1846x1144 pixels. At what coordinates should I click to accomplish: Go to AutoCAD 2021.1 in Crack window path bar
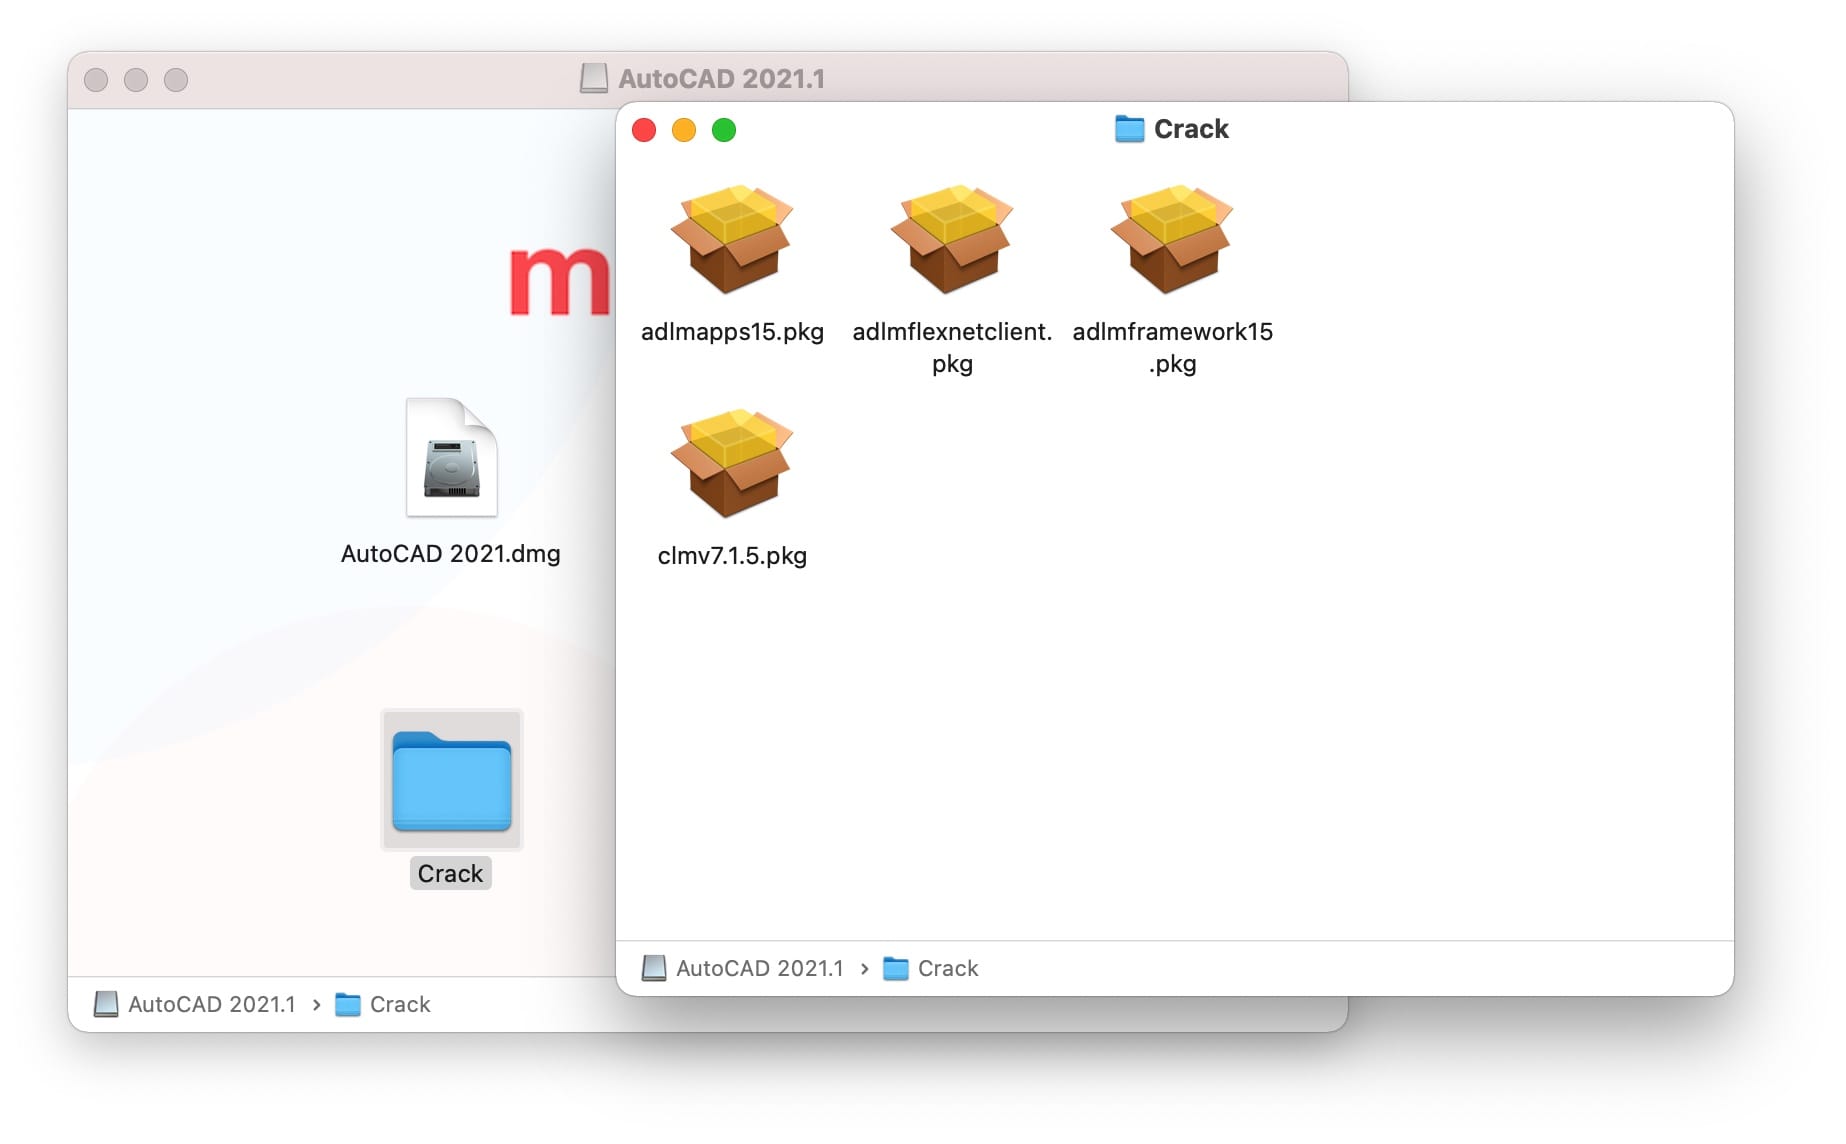[x=759, y=968]
